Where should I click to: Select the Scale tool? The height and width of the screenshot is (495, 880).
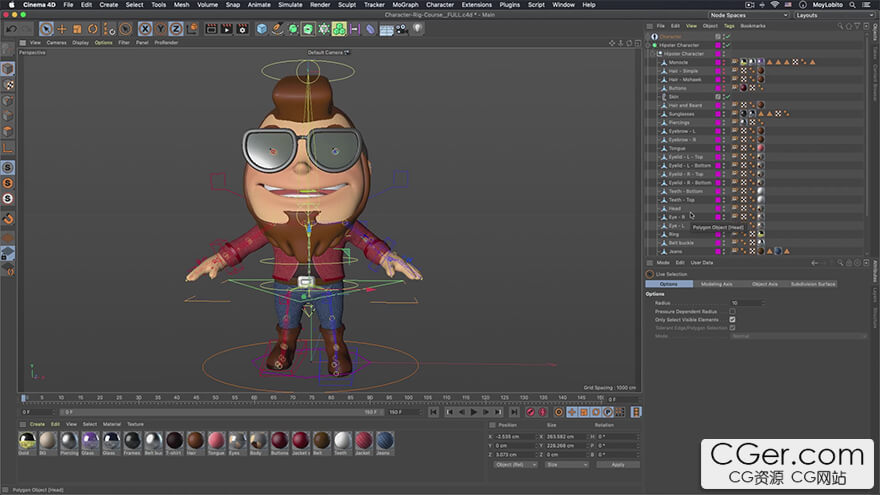pos(77,29)
